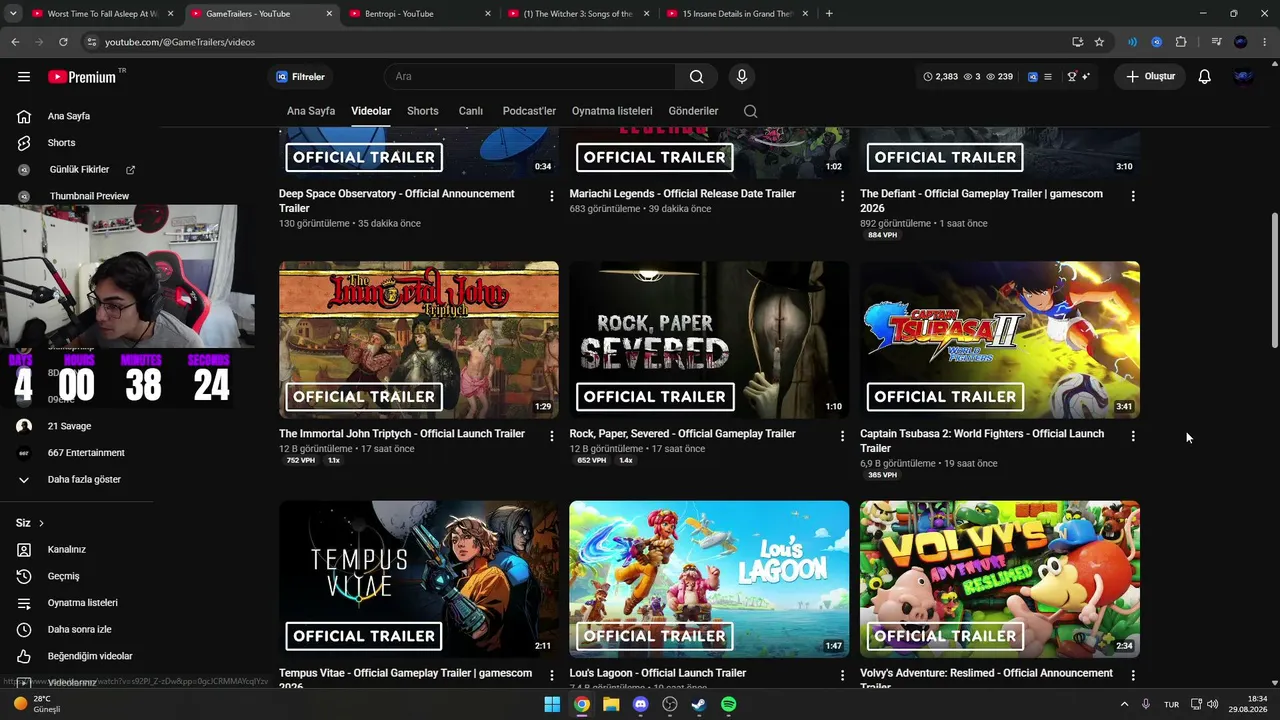Open options for Deep Space Observatory video
This screenshot has width=1280, height=720.
click(x=551, y=196)
